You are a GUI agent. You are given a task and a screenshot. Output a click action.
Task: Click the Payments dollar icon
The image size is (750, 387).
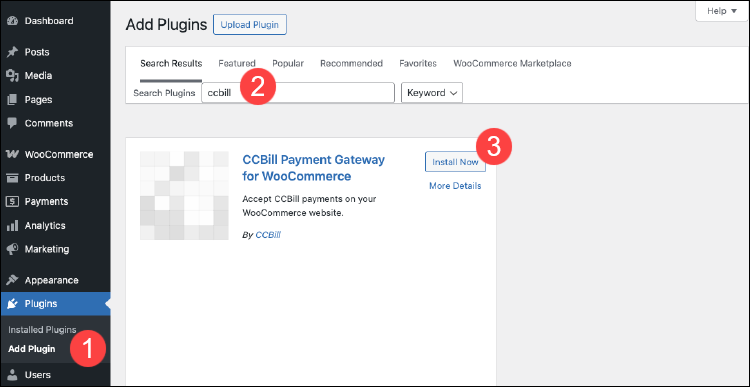pos(12,201)
